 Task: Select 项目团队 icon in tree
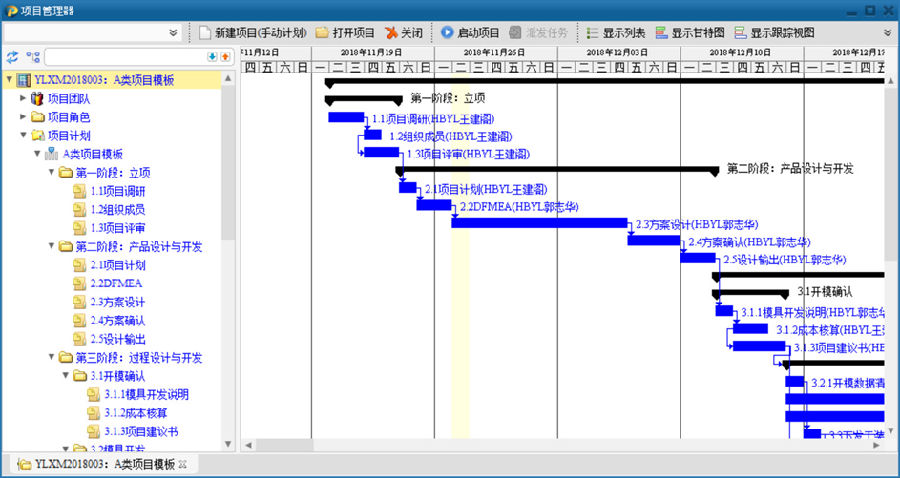[x=37, y=99]
